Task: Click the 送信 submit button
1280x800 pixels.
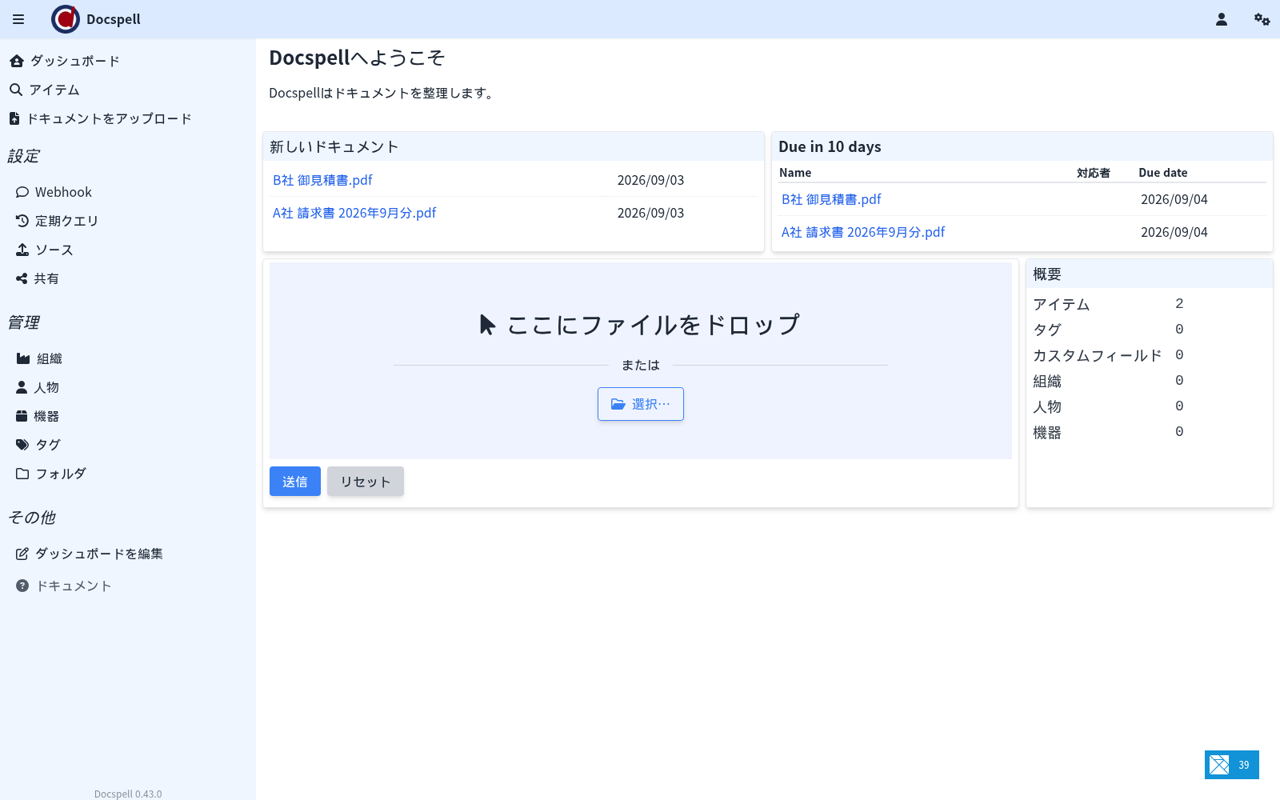Action: pyautogui.click(x=295, y=481)
